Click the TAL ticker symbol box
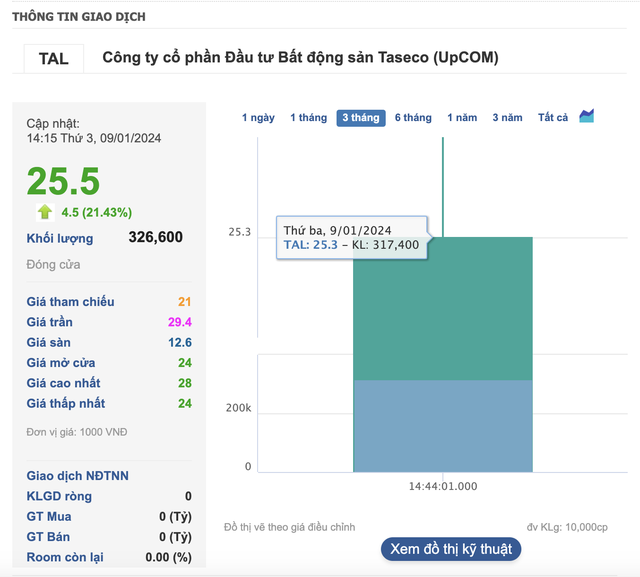The height and width of the screenshot is (577, 640). [x=54, y=58]
